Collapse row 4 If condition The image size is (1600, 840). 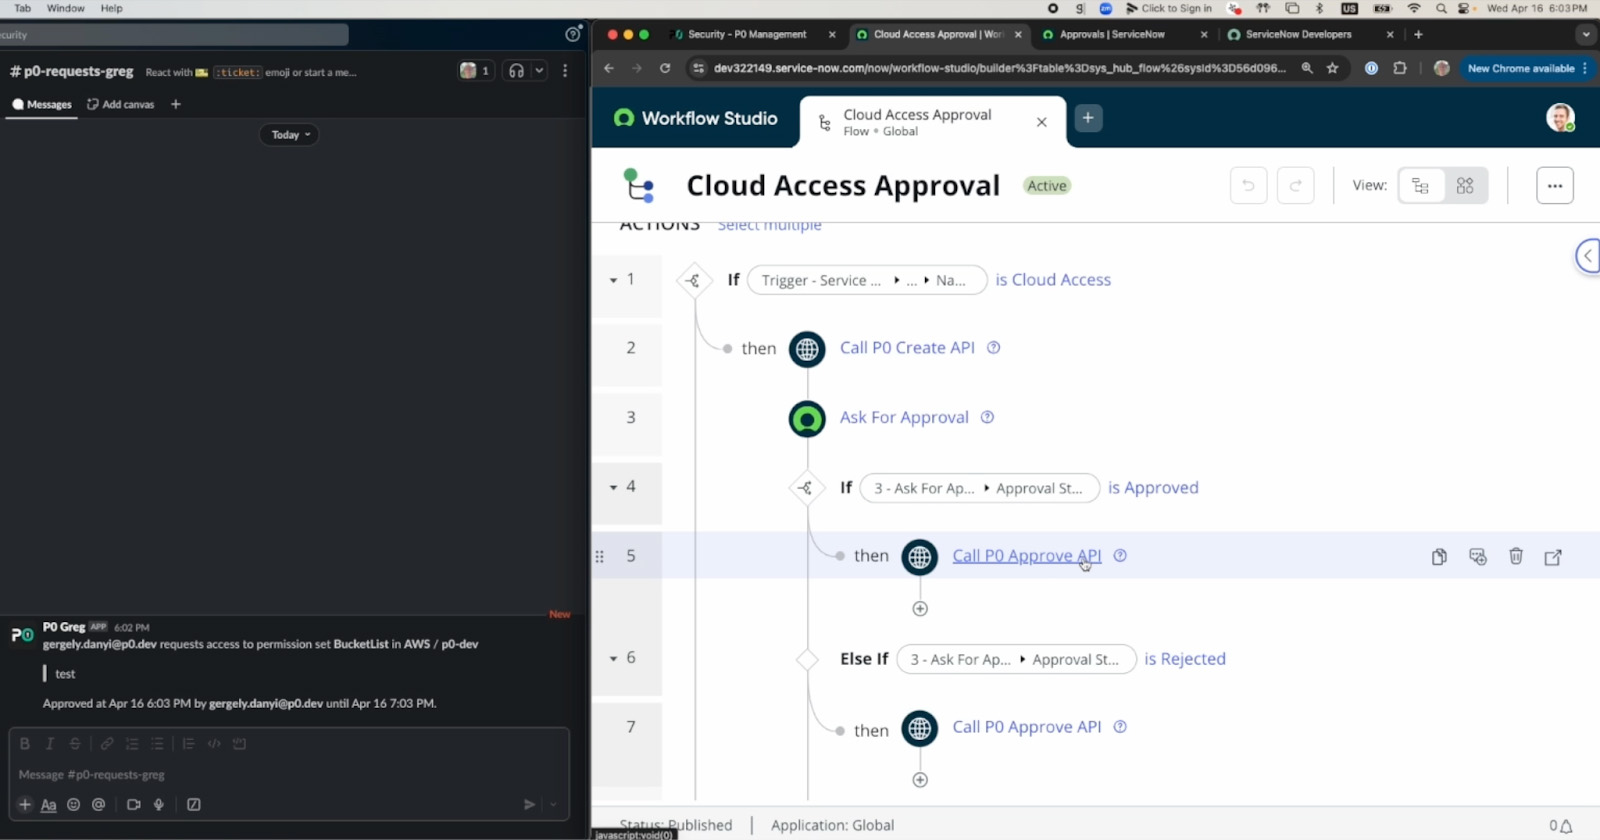[613, 487]
